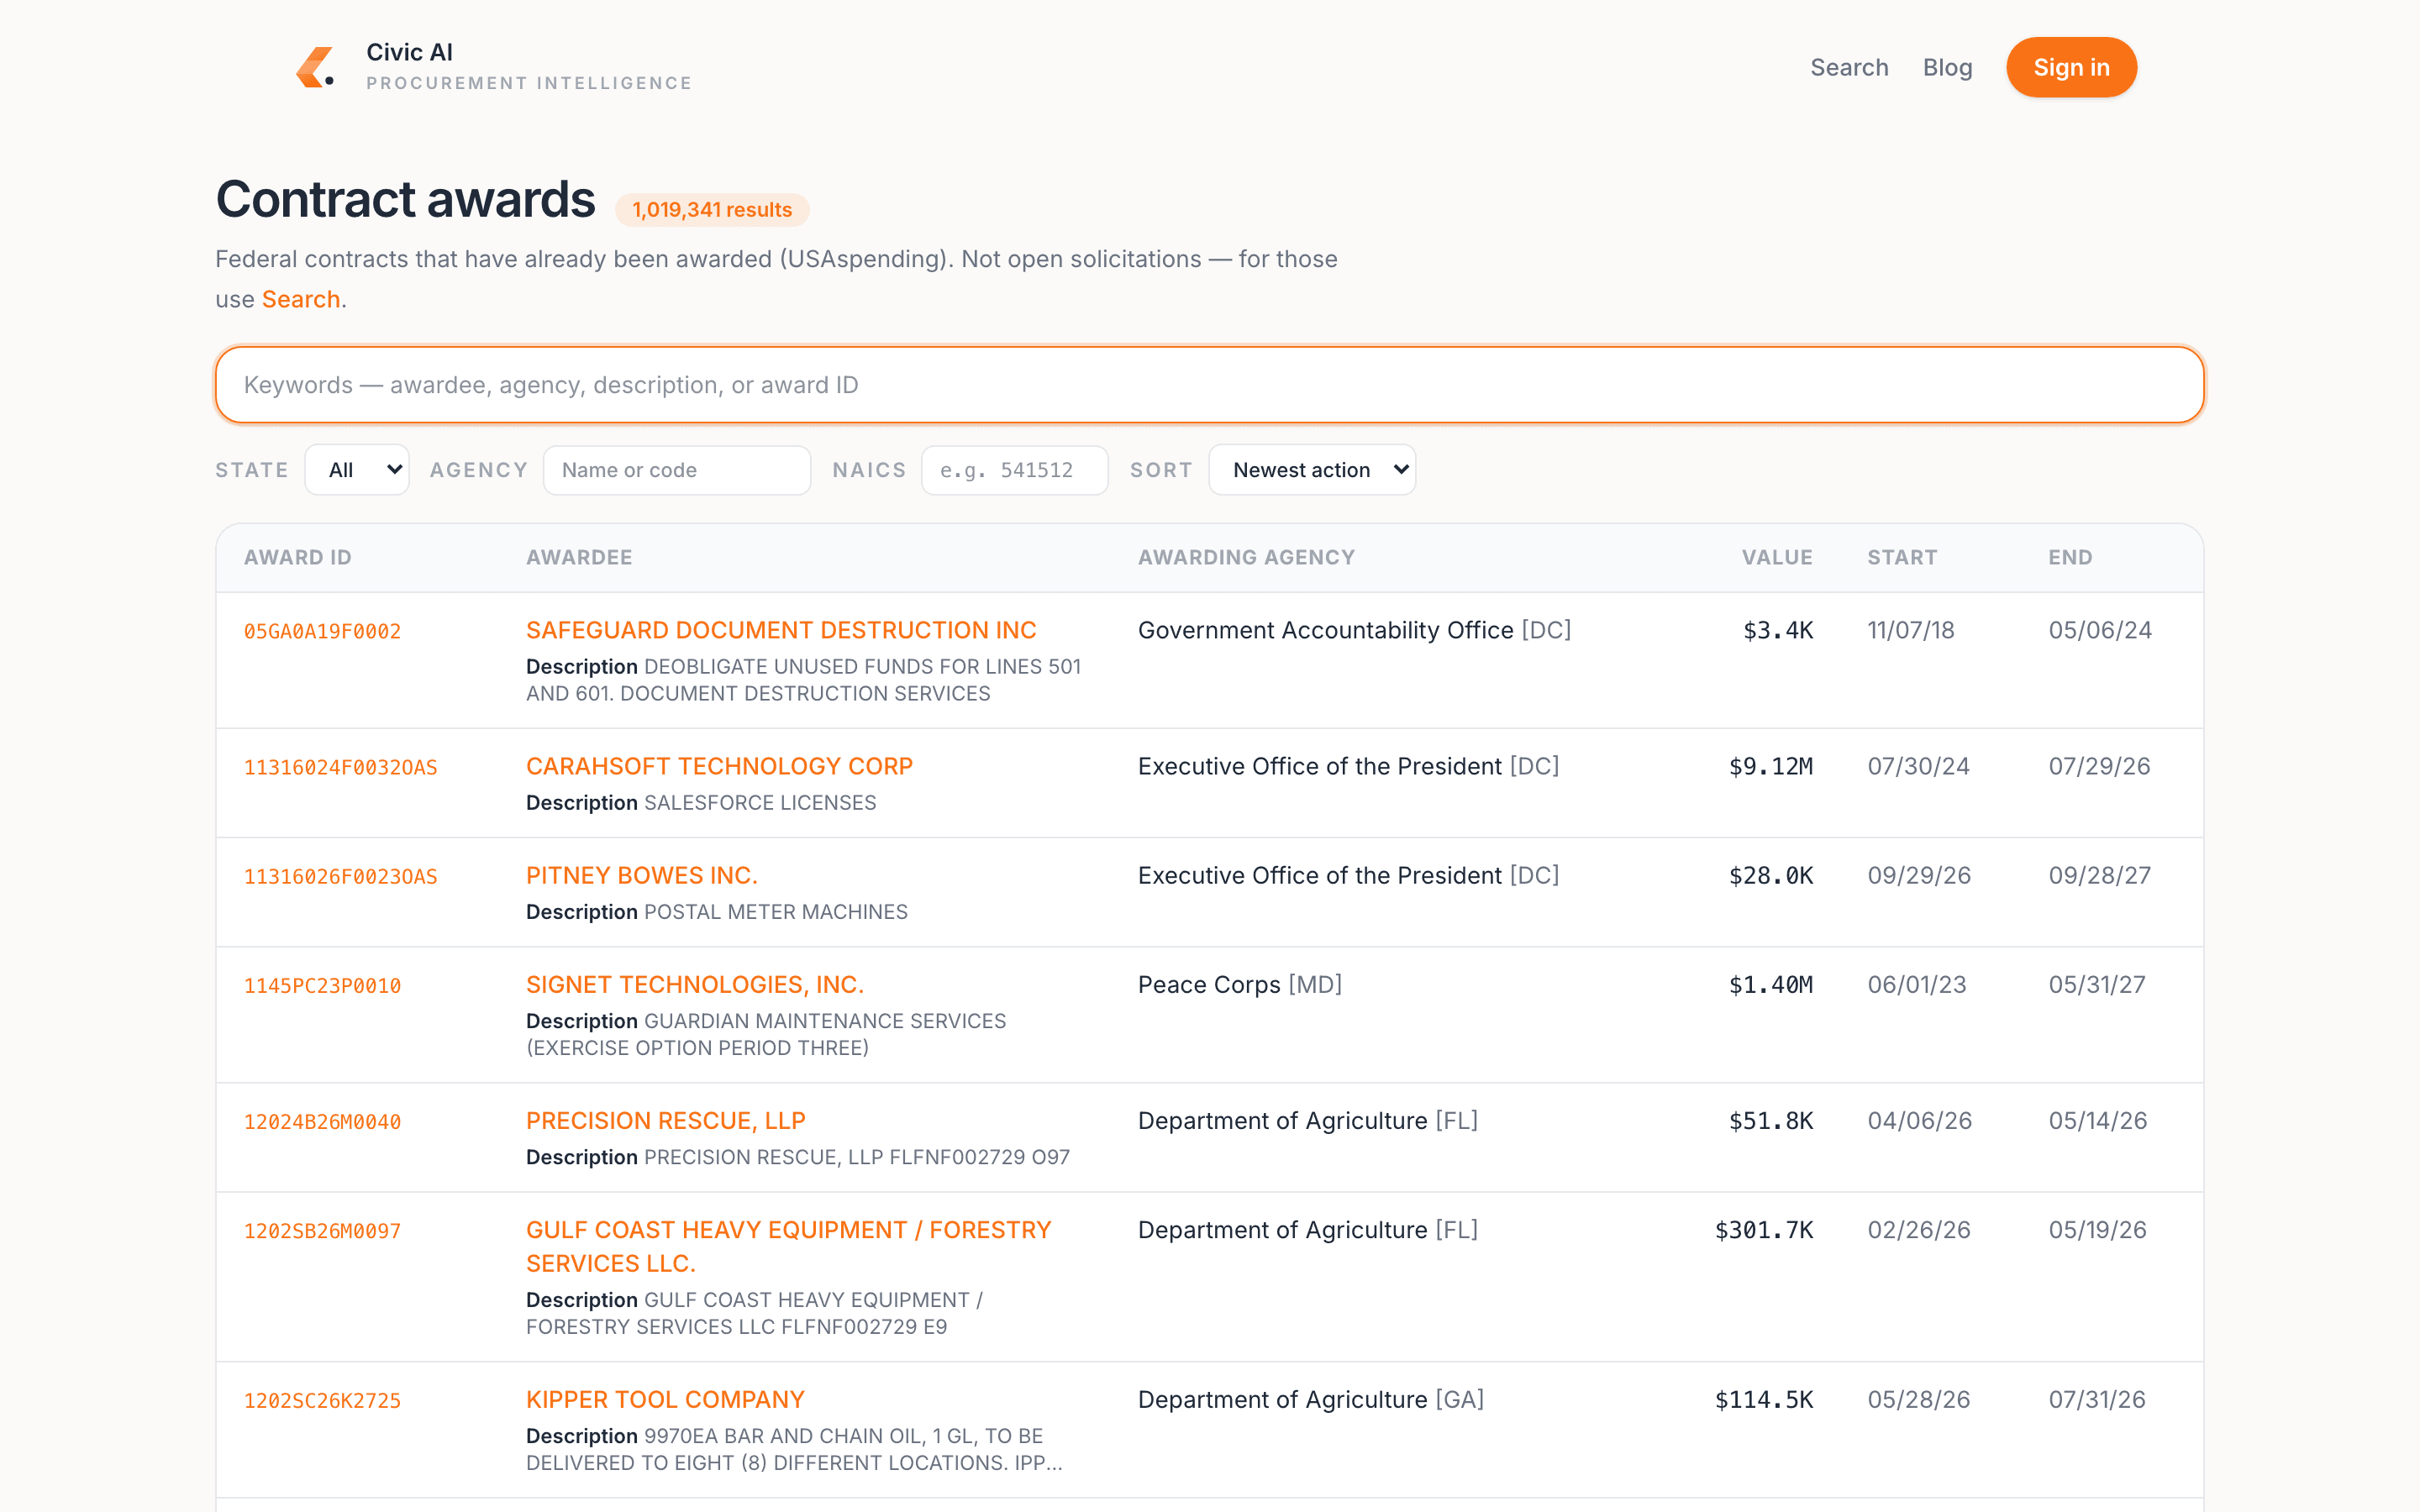Click the POSTAL METER MACHINES description
The image size is (2420, 1512).
pos(775,911)
